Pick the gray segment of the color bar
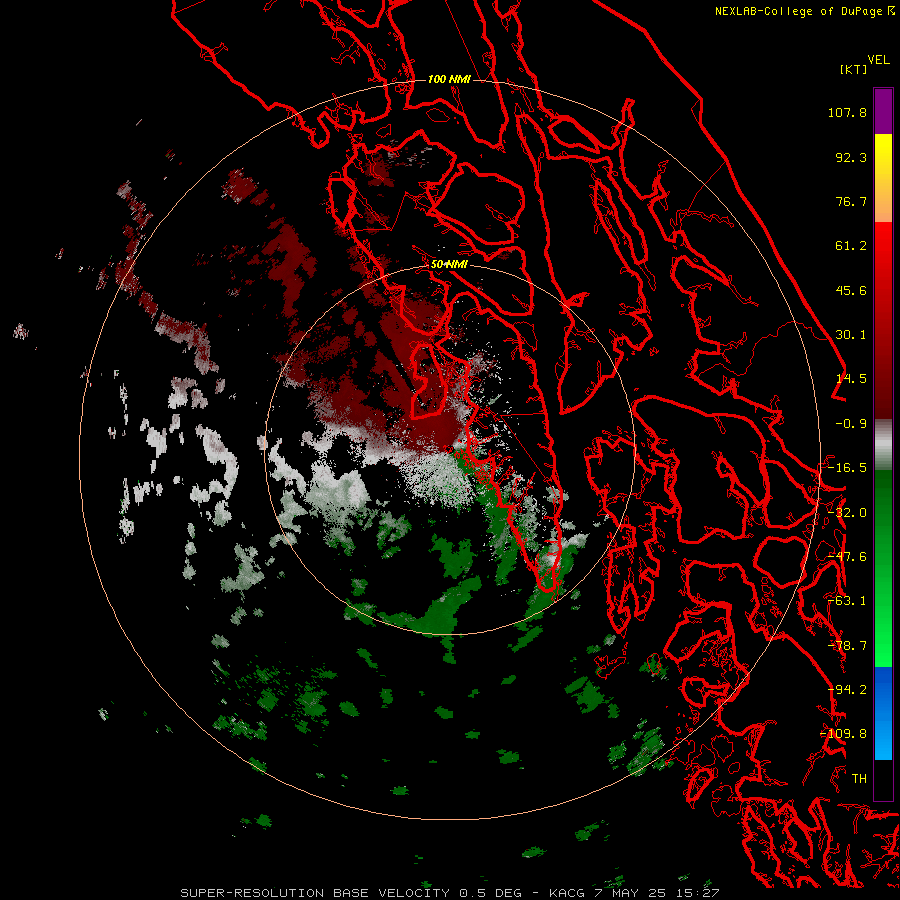This screenshot has height=900, width=900. (883, 445)
